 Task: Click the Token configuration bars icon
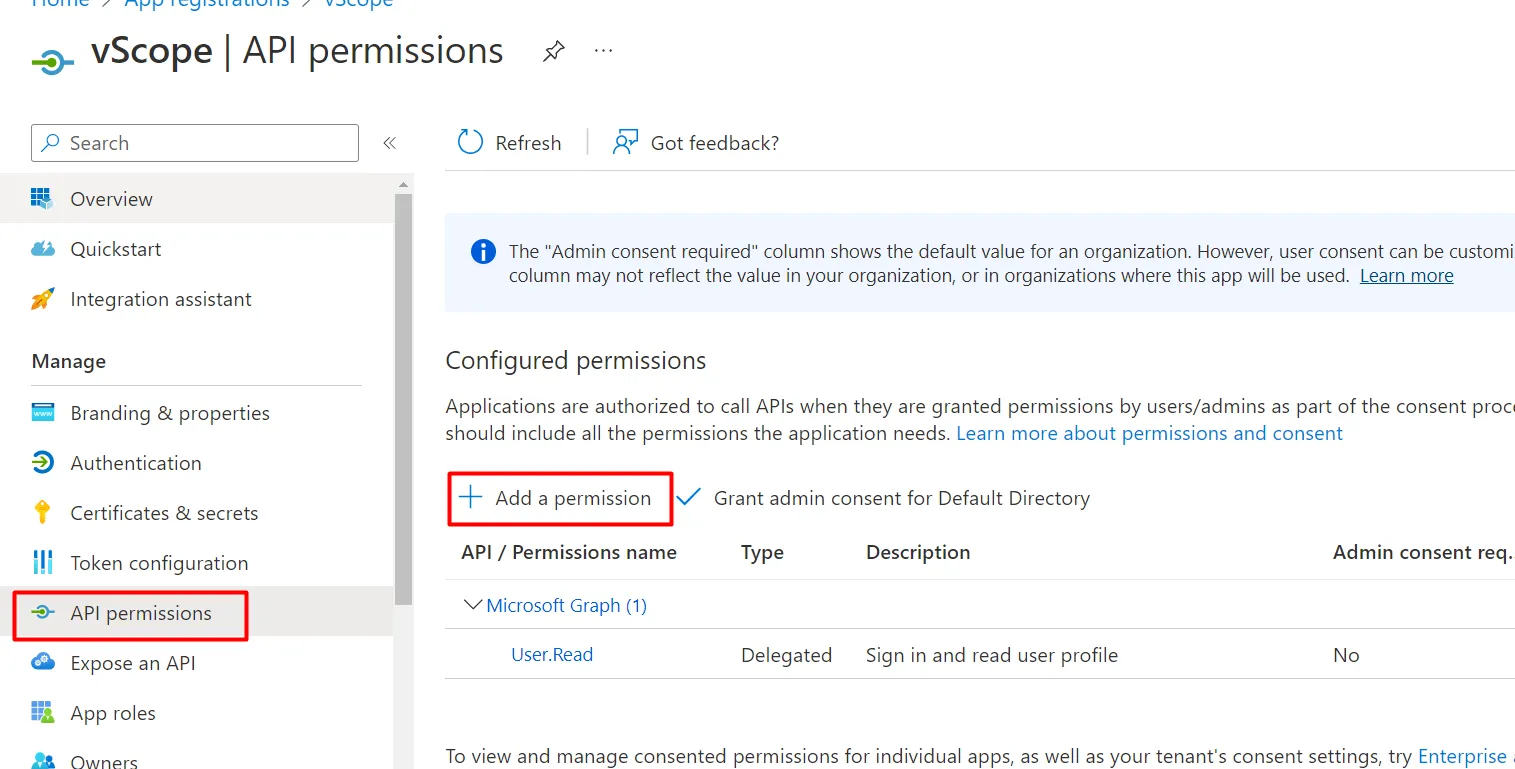pos(42,562)
